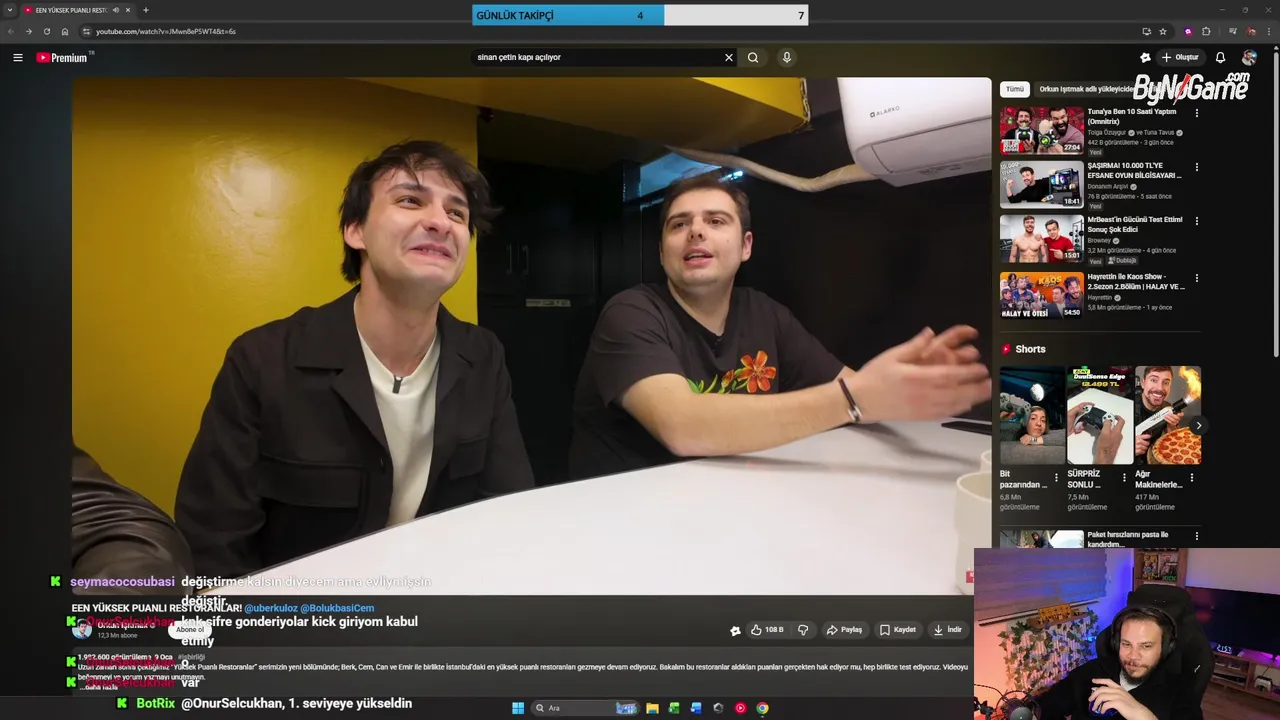Click the install app icon in address bar

1146,31
